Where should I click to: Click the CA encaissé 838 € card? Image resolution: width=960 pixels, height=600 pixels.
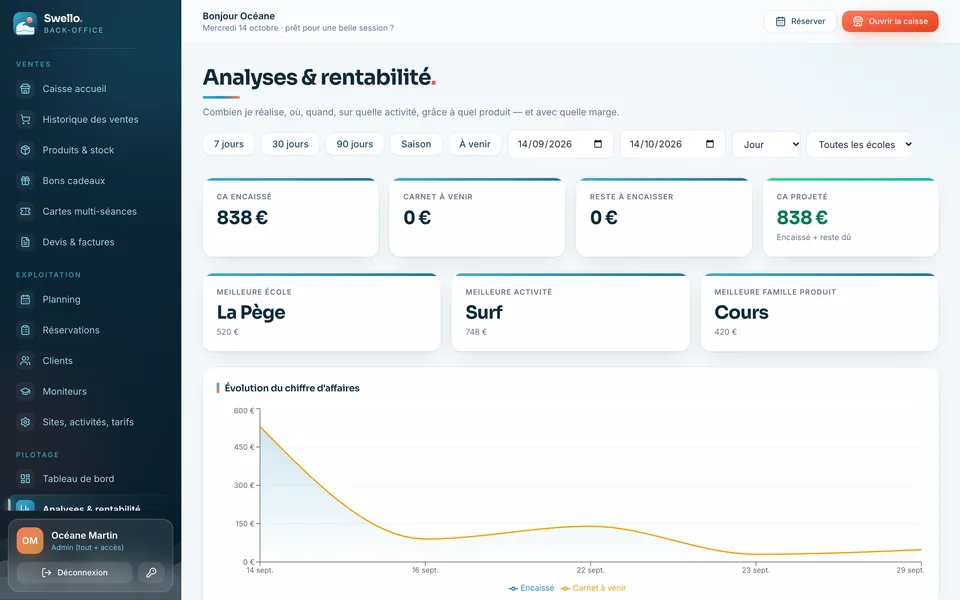(x=291, y=217)
